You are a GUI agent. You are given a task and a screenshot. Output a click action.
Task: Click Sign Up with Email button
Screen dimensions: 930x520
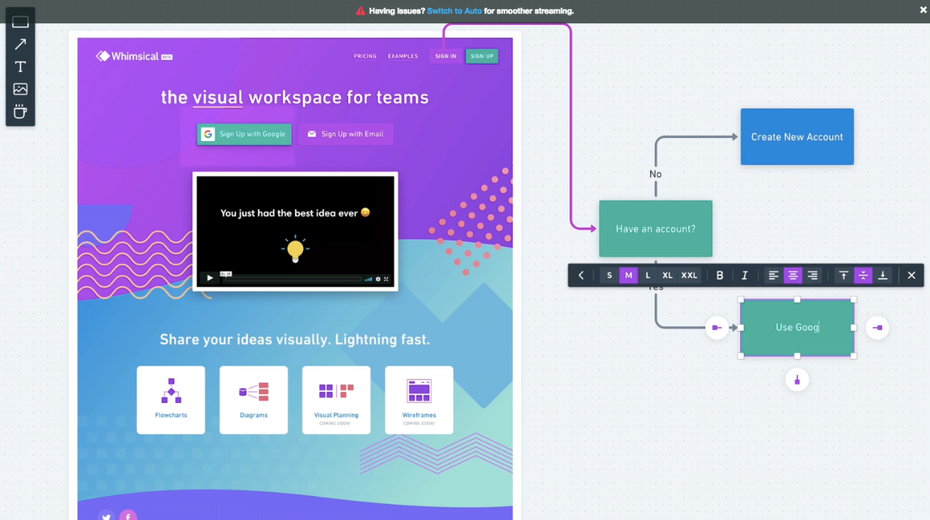click(345, 134)
